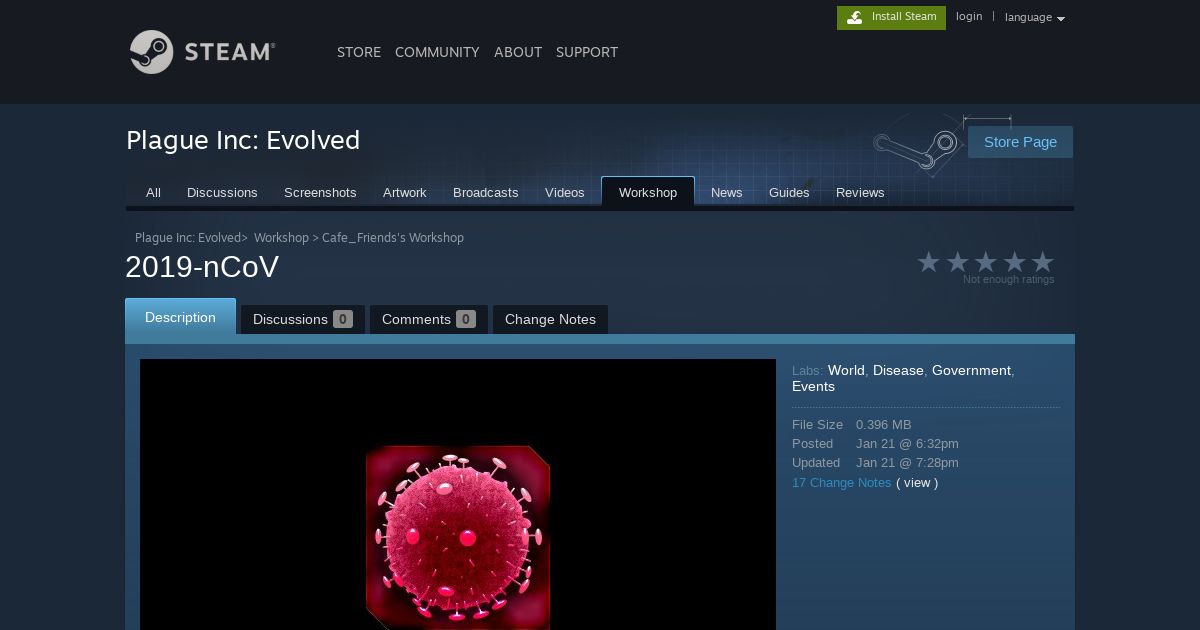Viewport: 1200px width, 630px height.
Task: Switch to the News tab
Action: 727,193
